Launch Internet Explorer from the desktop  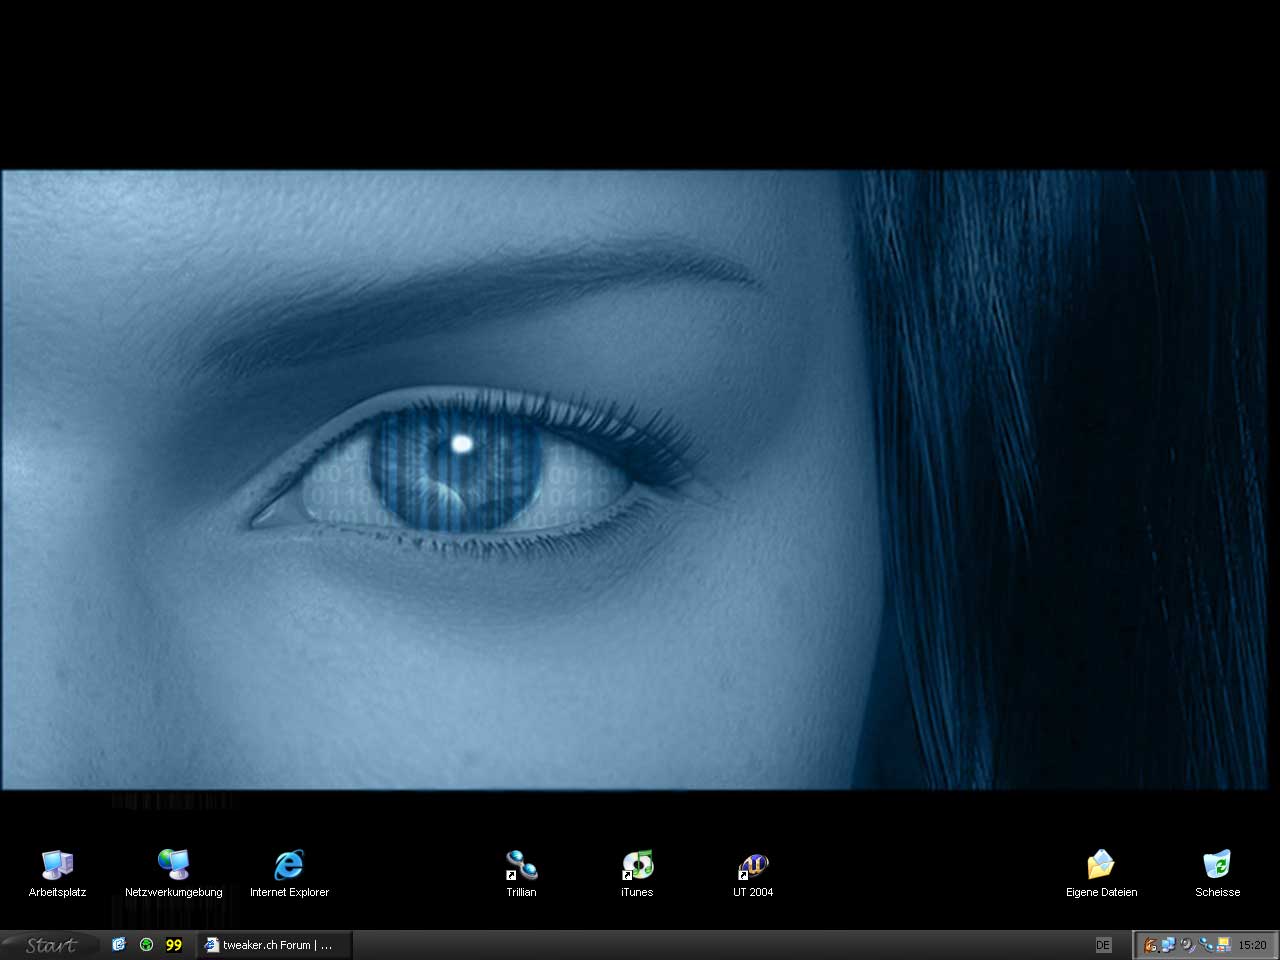289,866
